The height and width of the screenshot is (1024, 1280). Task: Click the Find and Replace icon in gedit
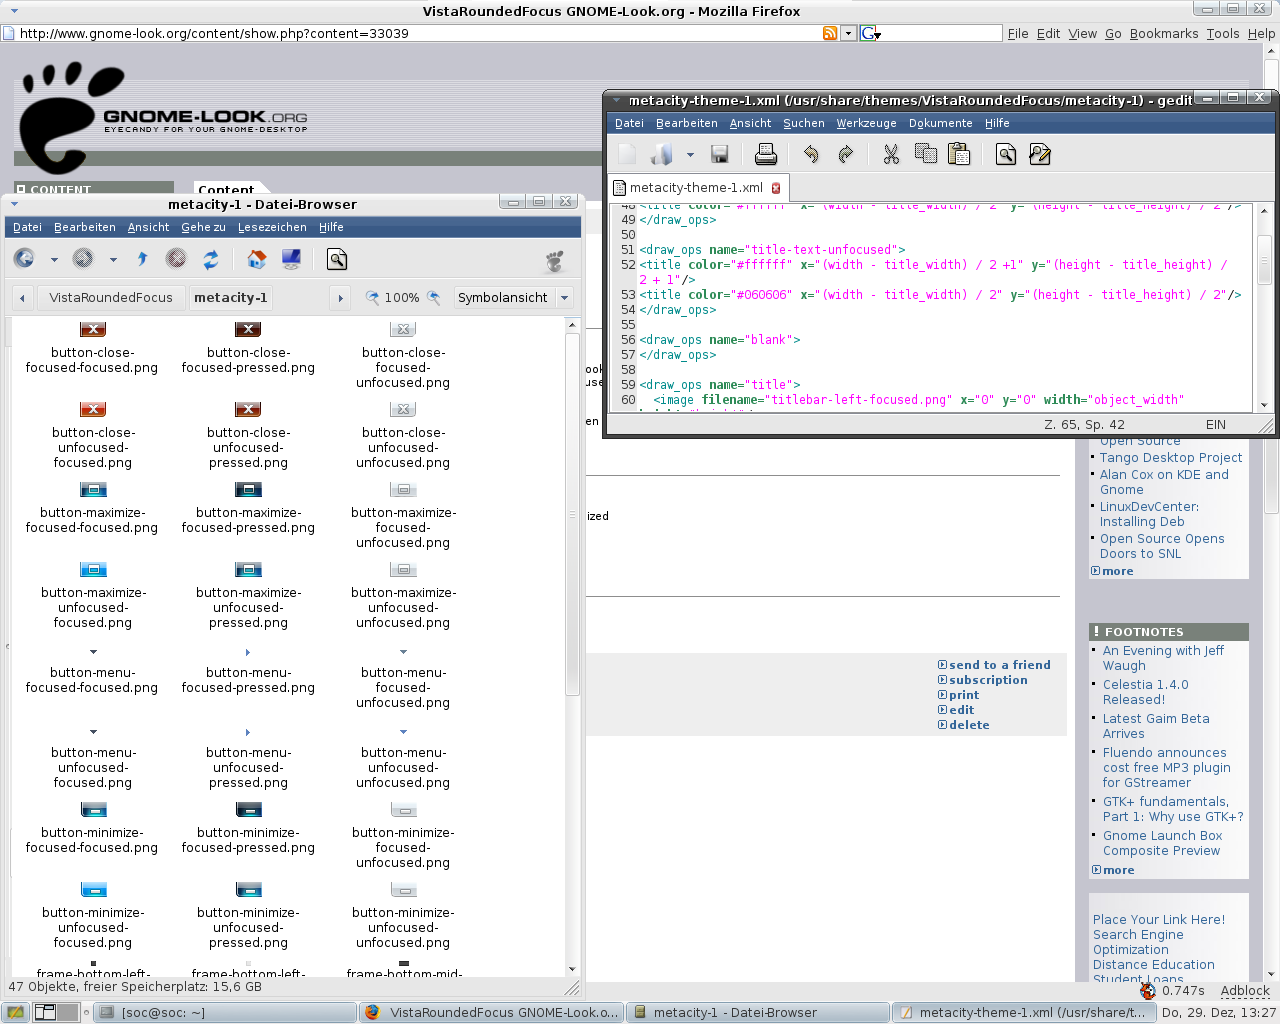tap(1040, 154)
